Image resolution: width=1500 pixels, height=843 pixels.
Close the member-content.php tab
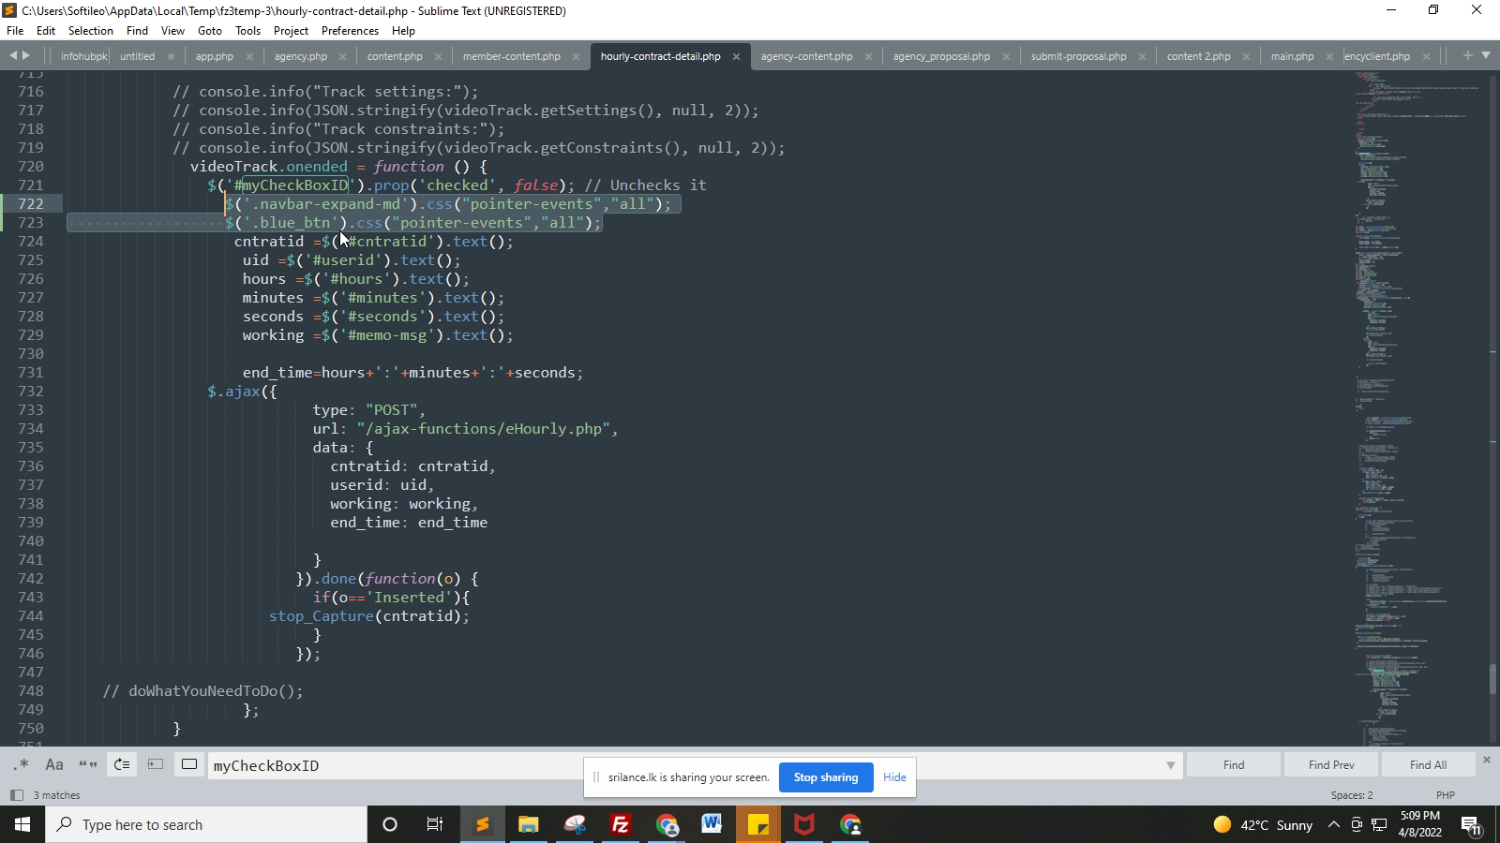coord(576,57)
